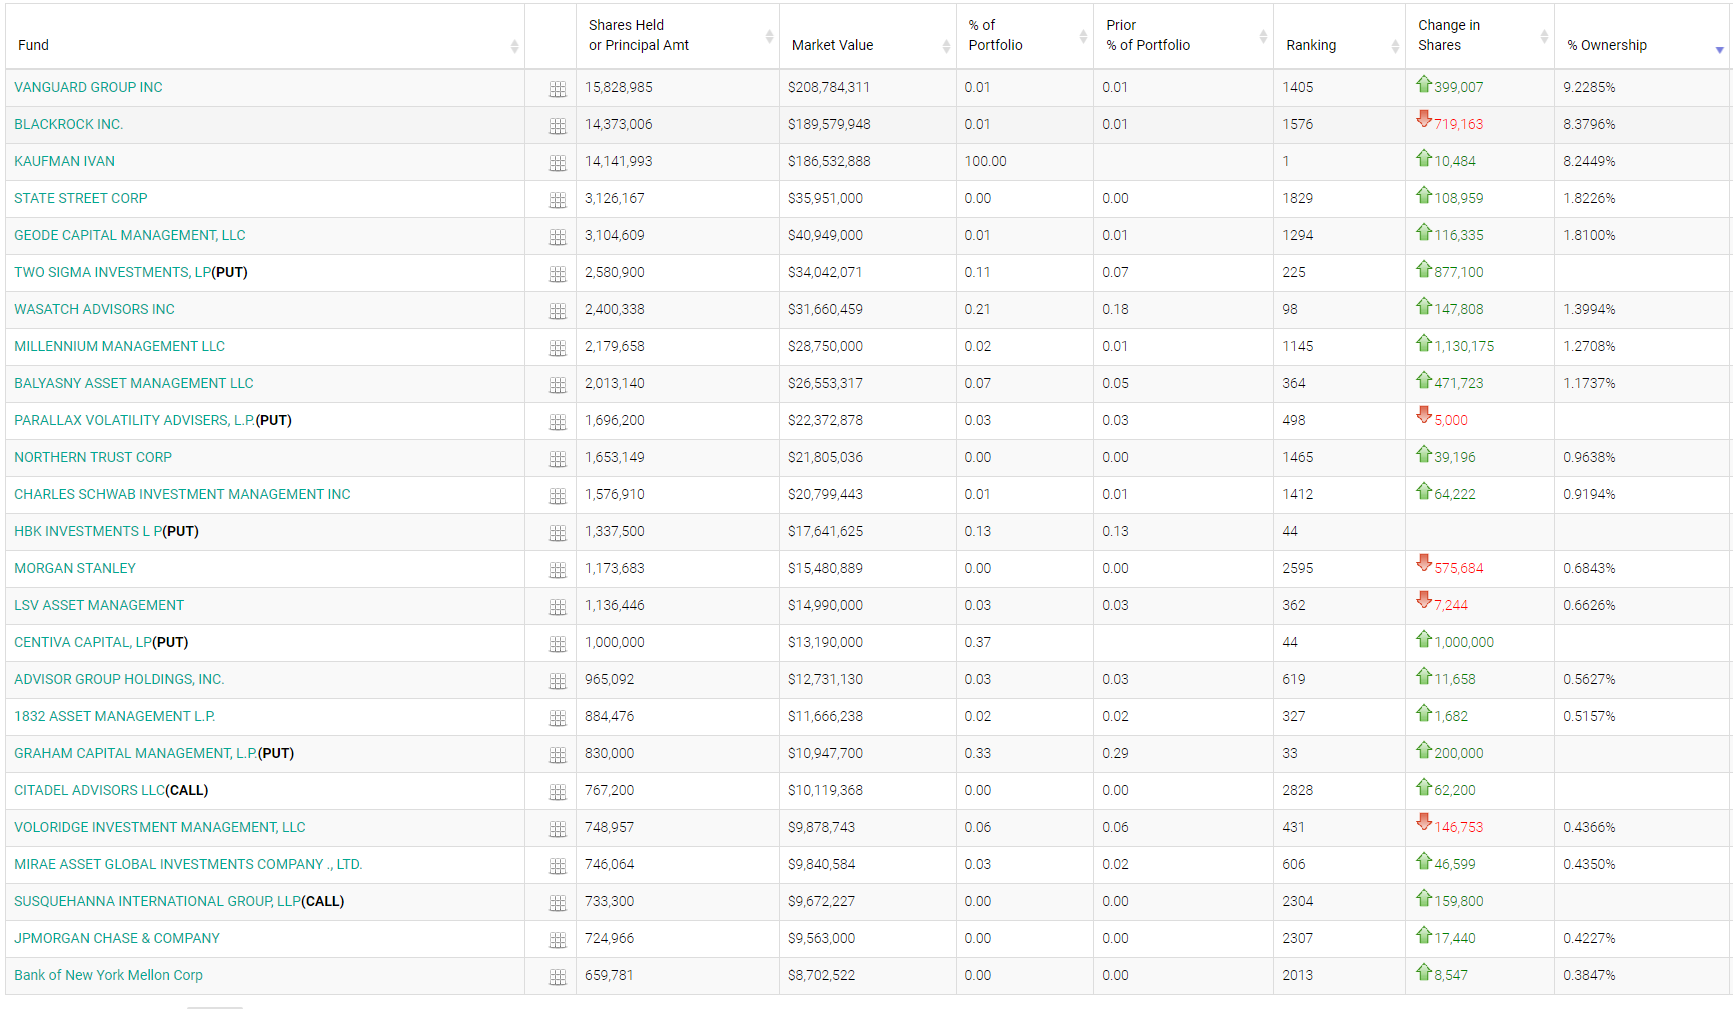Open CENTIVA CAPITAL, LP link
Viewport: 1733px width, 1009px height.
coord(83,642)
